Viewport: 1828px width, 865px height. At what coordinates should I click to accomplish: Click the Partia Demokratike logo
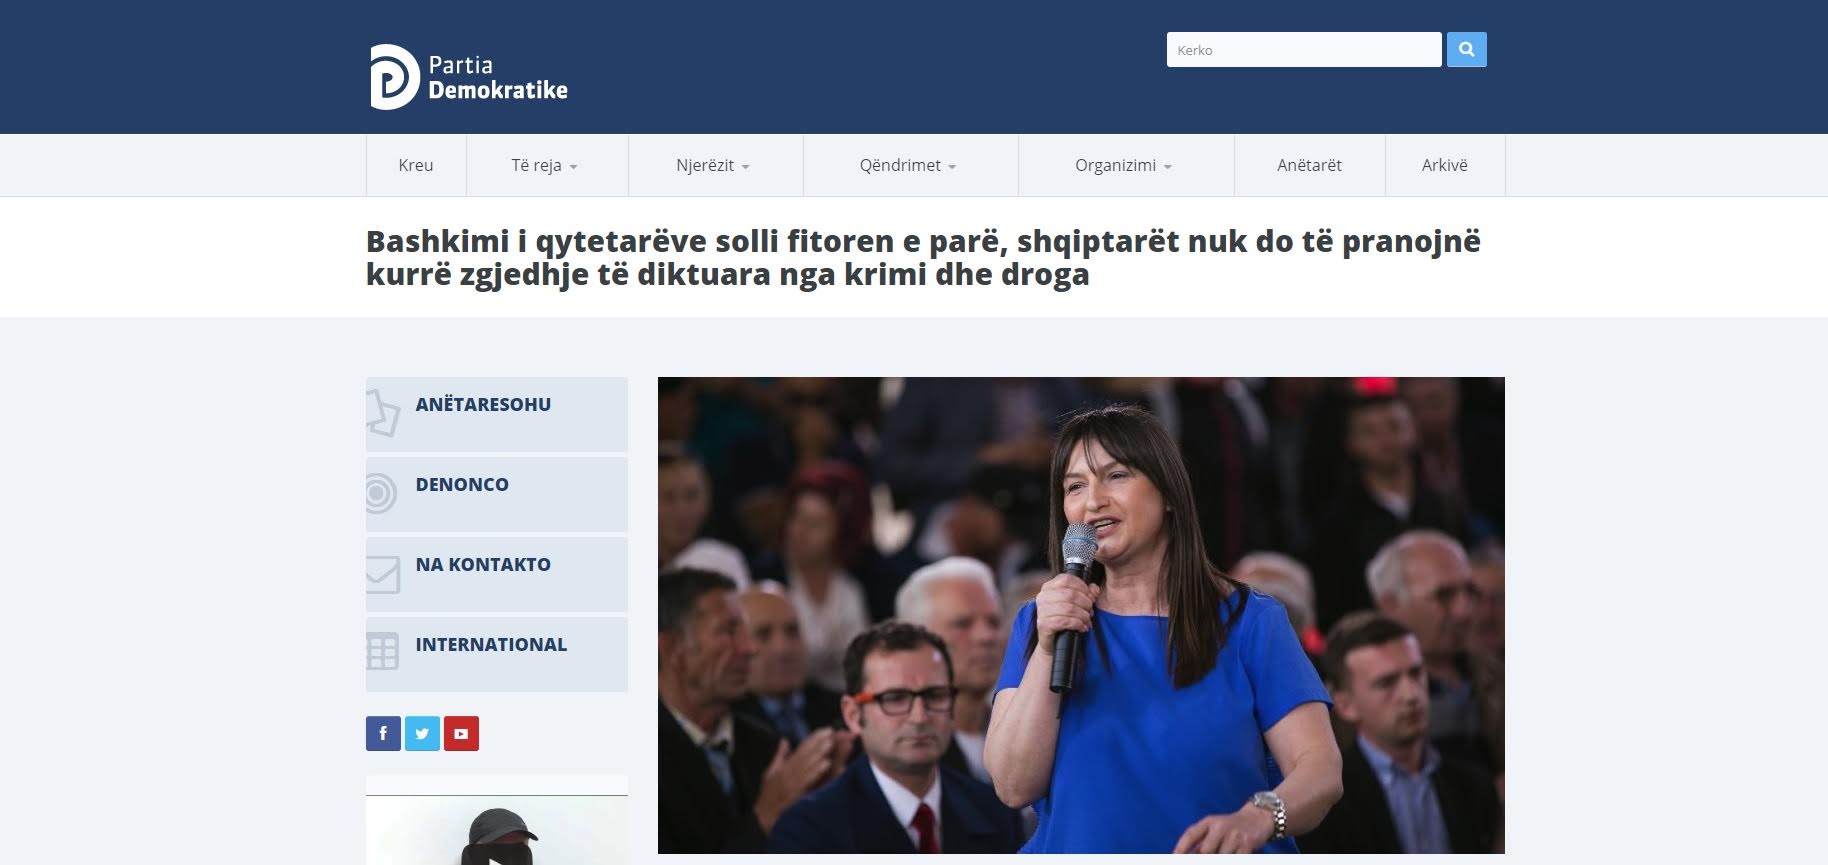(468, 77)
